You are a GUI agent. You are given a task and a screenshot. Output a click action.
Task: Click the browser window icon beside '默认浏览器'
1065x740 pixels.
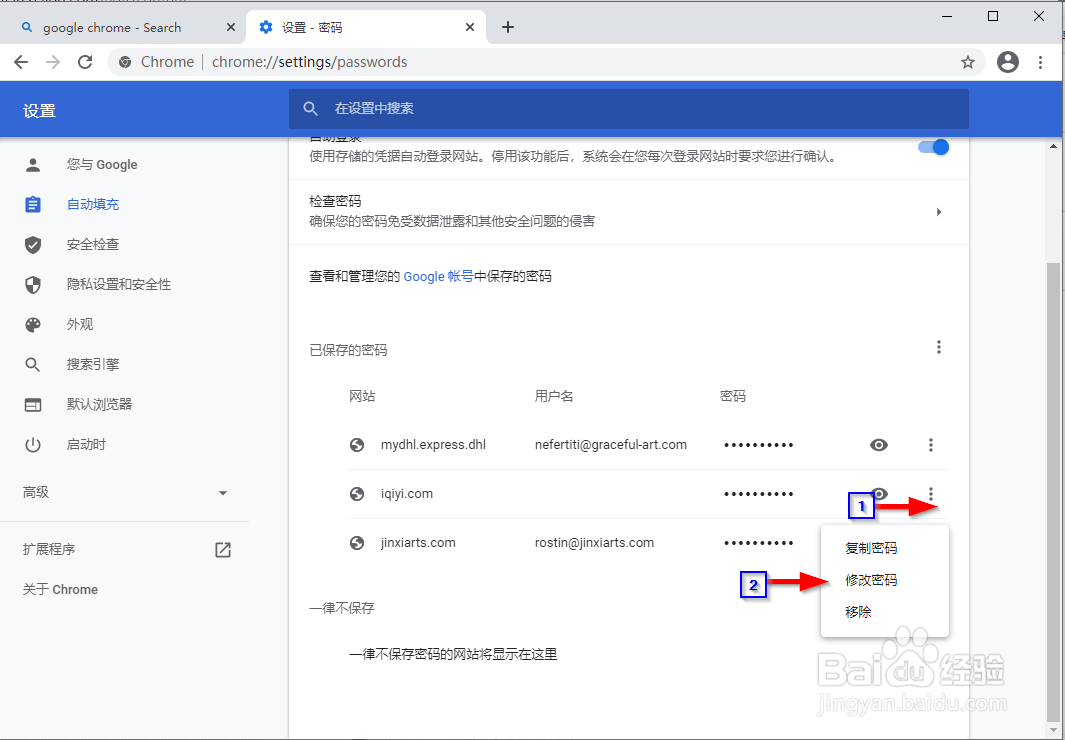click(33, 405)
